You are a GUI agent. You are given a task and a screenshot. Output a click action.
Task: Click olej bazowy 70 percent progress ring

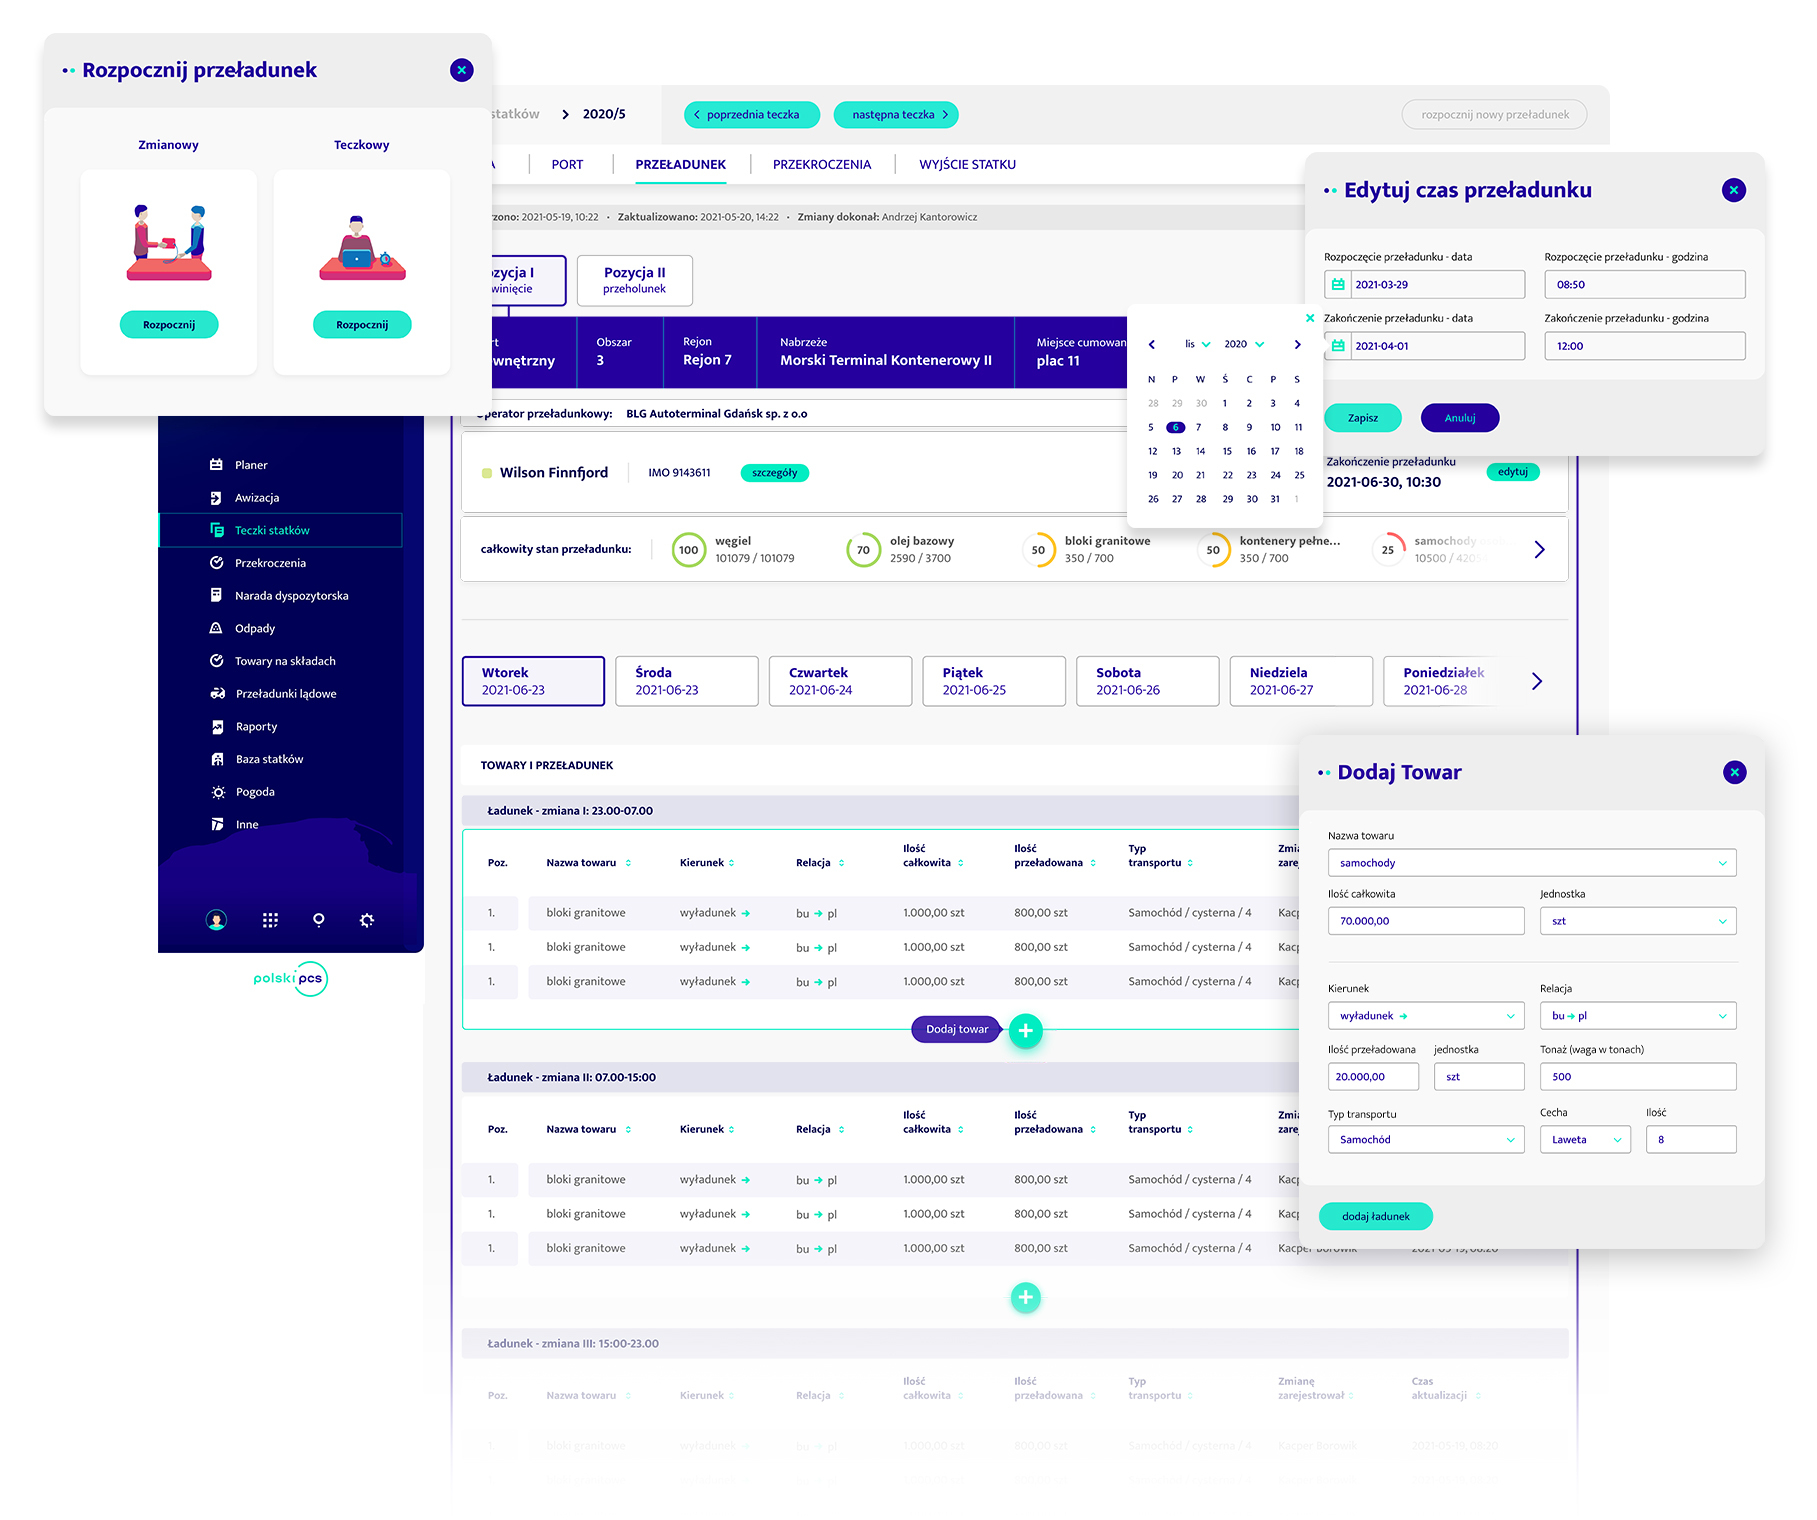pos(863,550)
